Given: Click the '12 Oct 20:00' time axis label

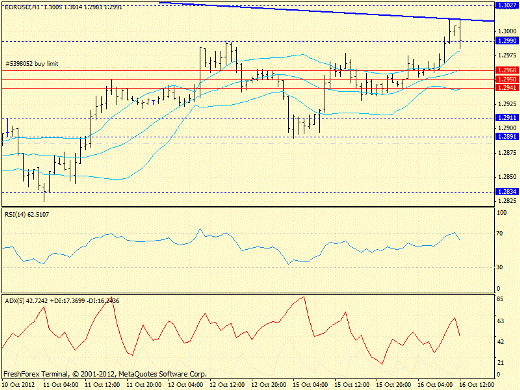Looking at the screenshot, I should (269, 385).
